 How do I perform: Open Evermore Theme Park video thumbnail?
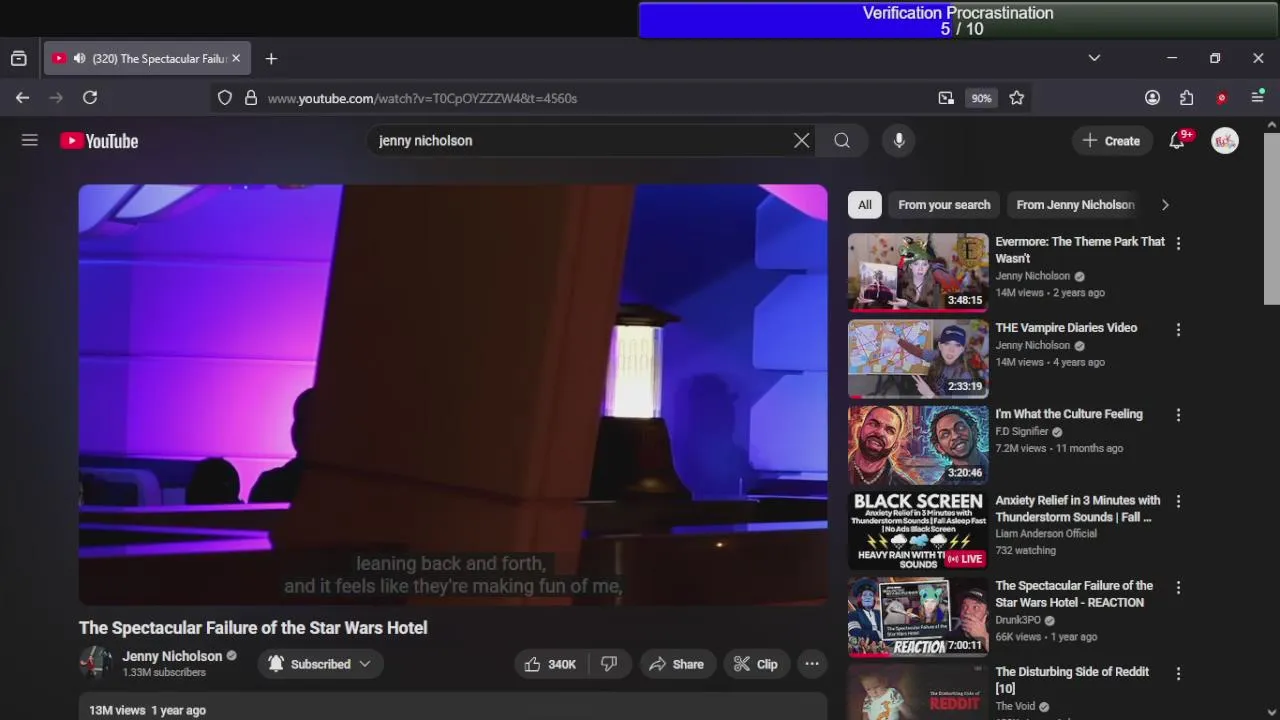pyautogui.click(x=918, y=272)
